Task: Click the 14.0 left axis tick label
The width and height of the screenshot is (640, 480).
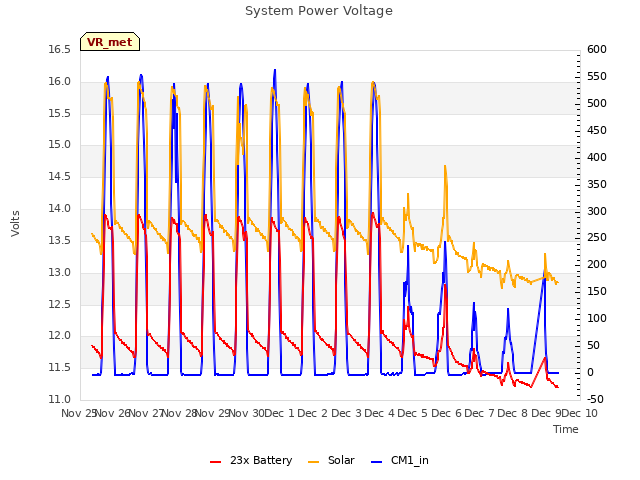Action: tap(59, 209)
